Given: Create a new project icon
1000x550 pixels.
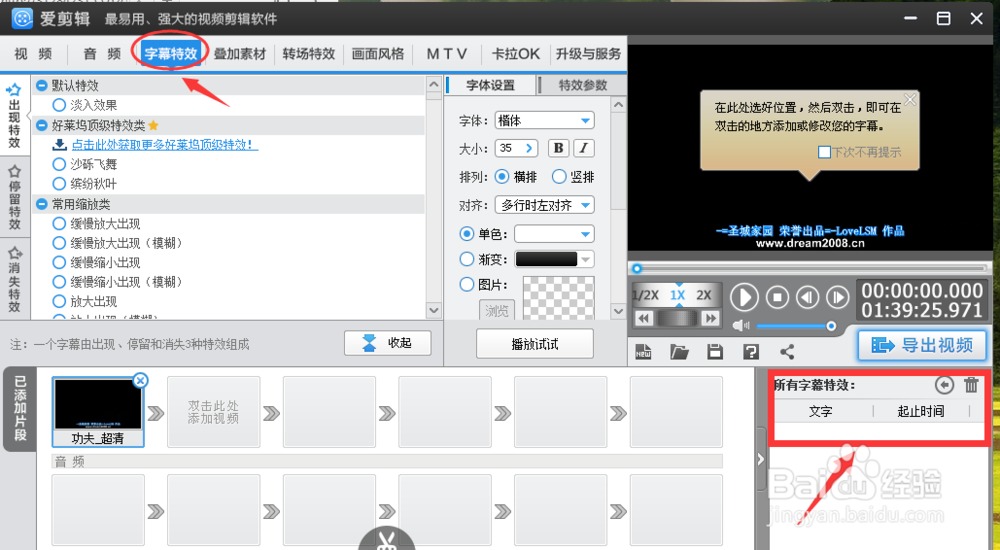Looking at the screenshot, I should (x=643, y=352).
